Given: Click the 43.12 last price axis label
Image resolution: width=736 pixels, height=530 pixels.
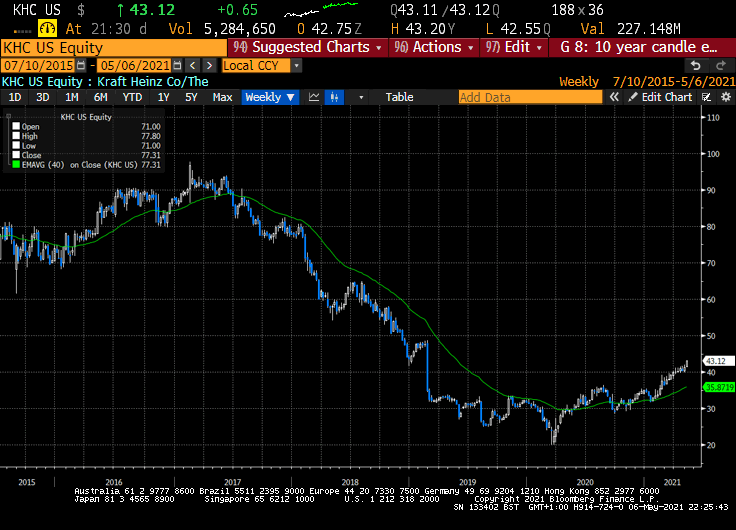Looking at the screenshot, I should click(x=718, y=361).
